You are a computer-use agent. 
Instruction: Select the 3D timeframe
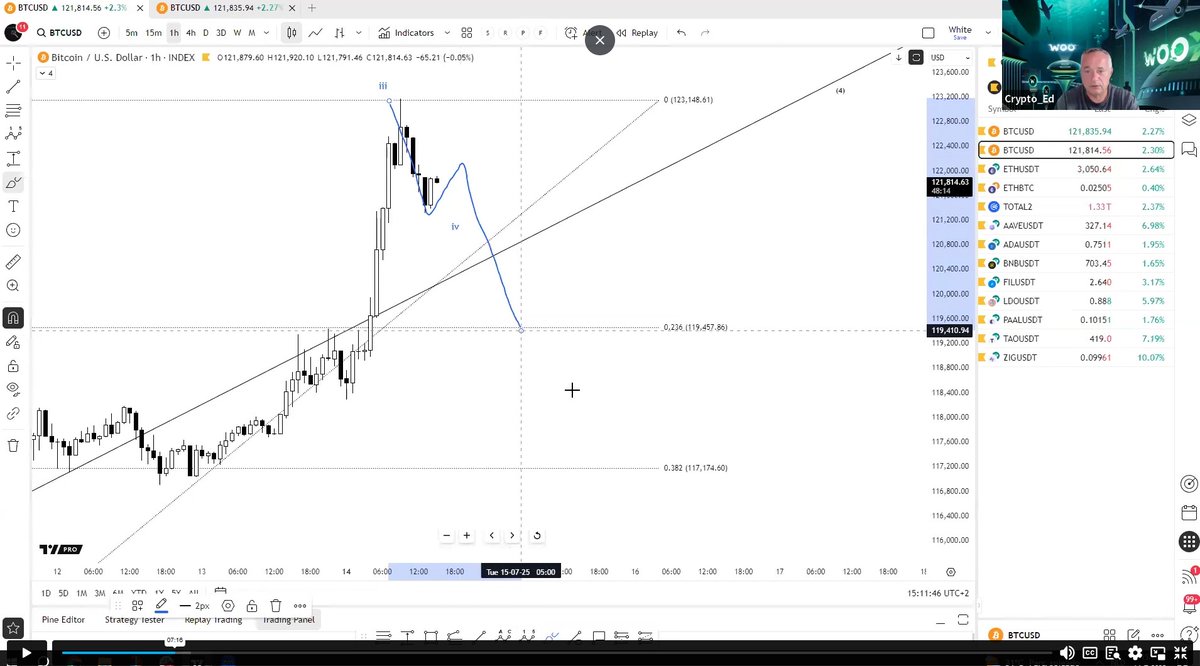221,33
